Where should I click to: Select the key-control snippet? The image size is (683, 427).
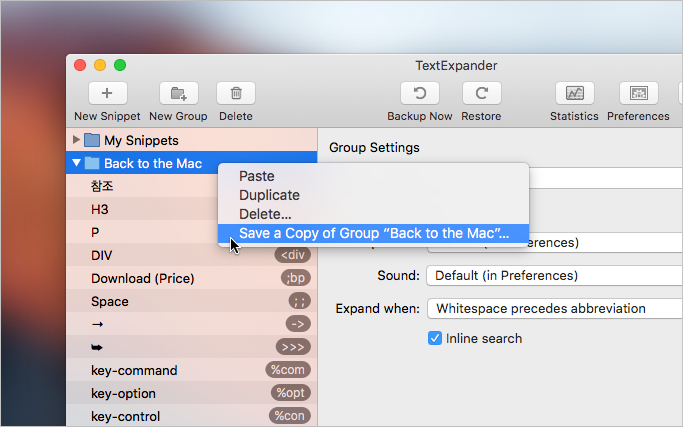tap(192, 416)
